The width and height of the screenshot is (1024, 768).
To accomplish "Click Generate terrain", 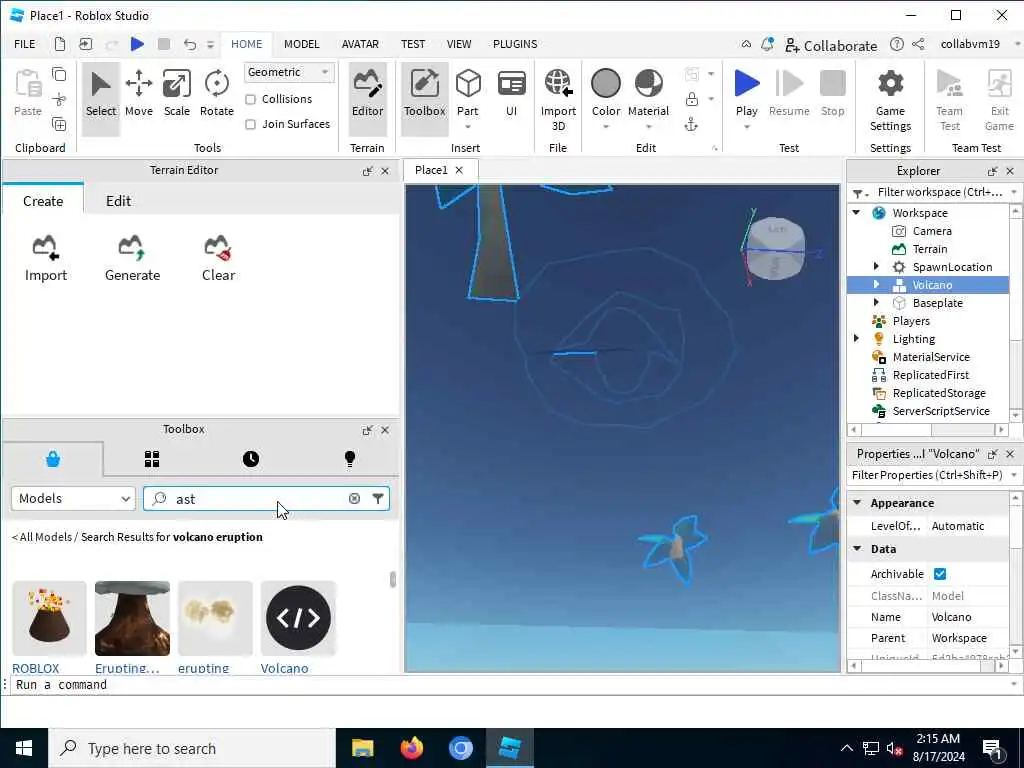I will point(132,259).
